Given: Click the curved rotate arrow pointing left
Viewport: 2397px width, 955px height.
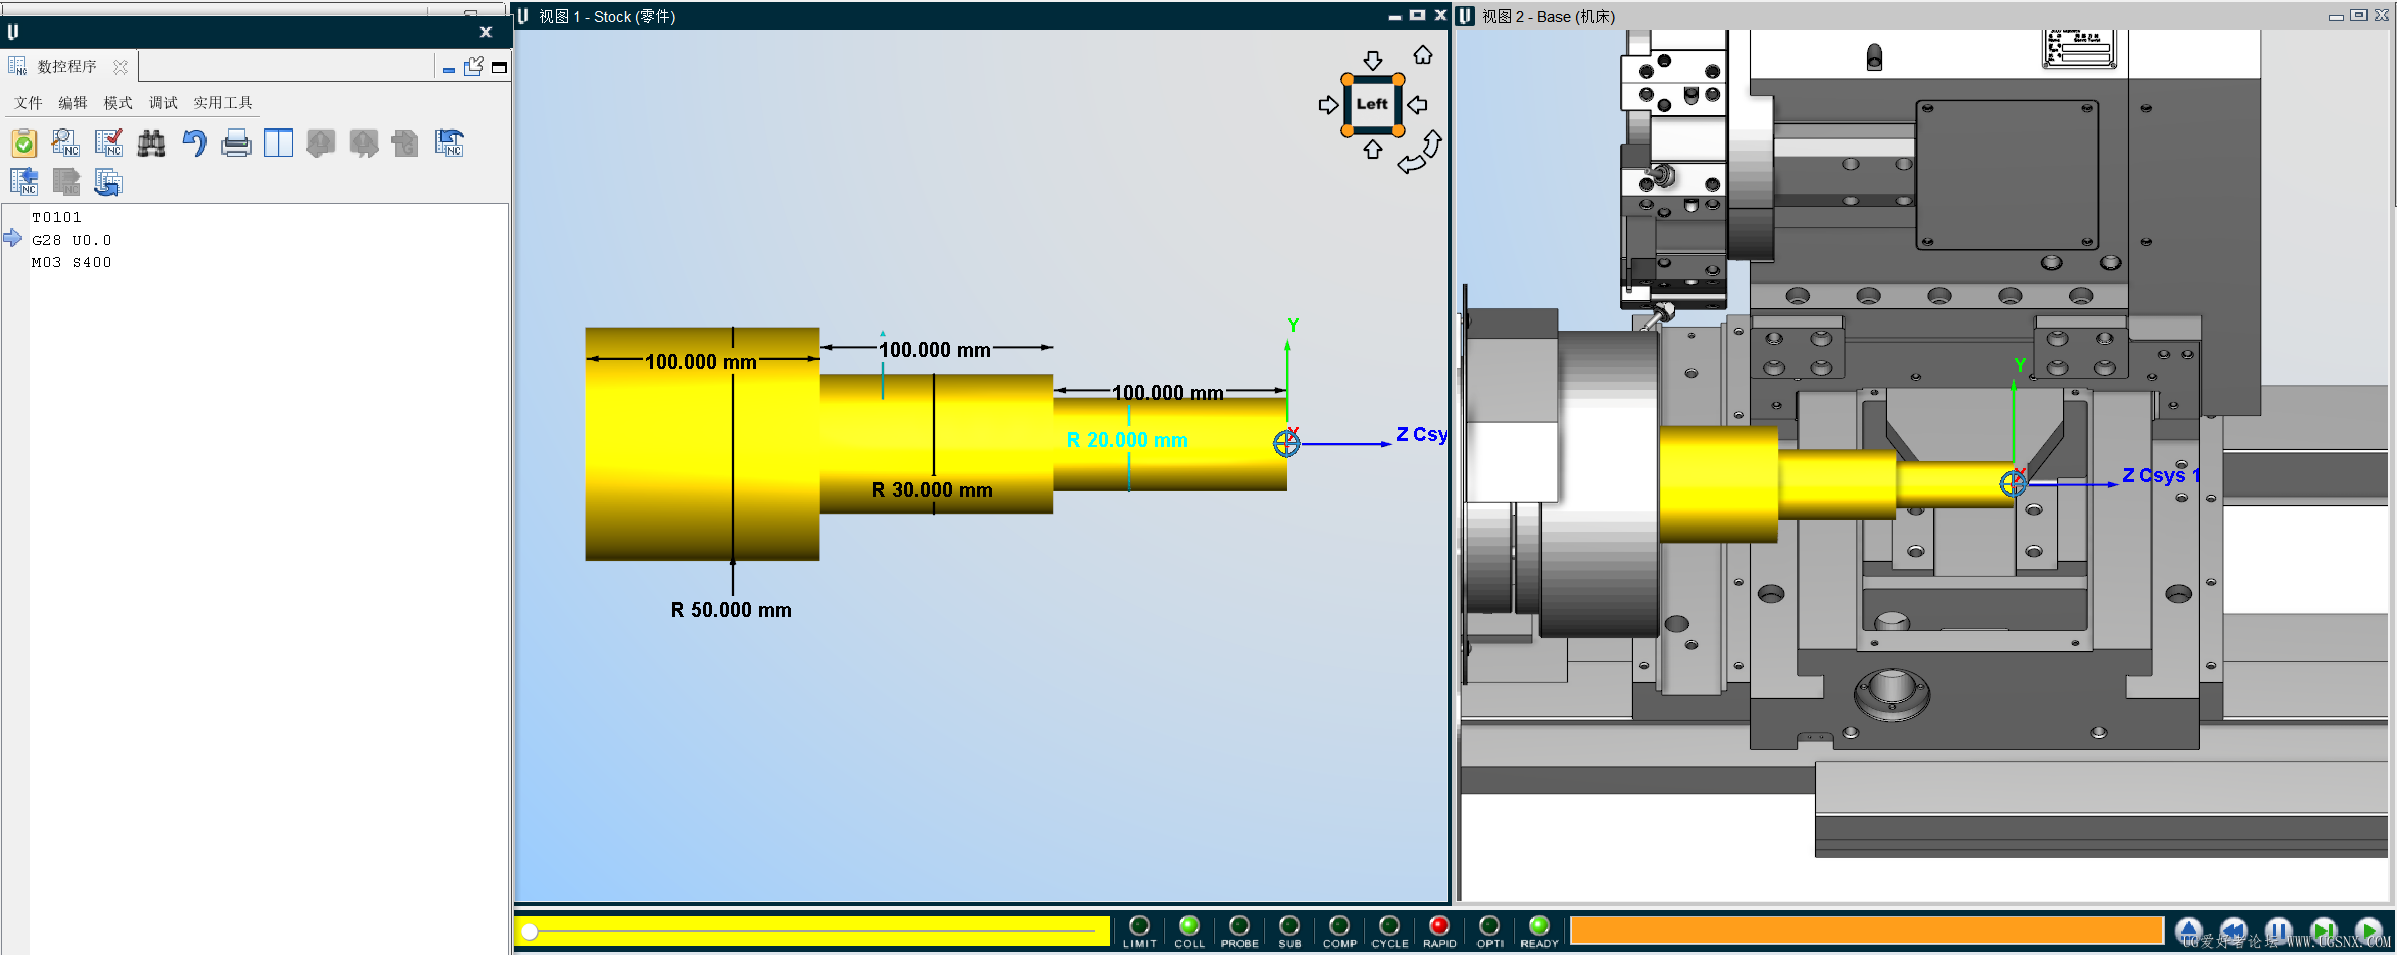Looking at the screenshot, I should click(x=1411, y=164).
